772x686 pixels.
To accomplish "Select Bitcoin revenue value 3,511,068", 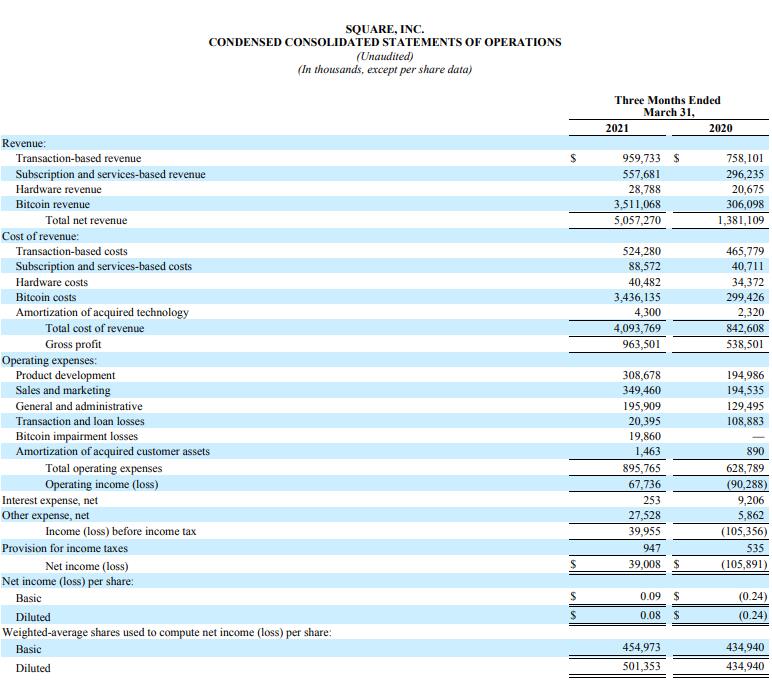I will coord(637,204).
